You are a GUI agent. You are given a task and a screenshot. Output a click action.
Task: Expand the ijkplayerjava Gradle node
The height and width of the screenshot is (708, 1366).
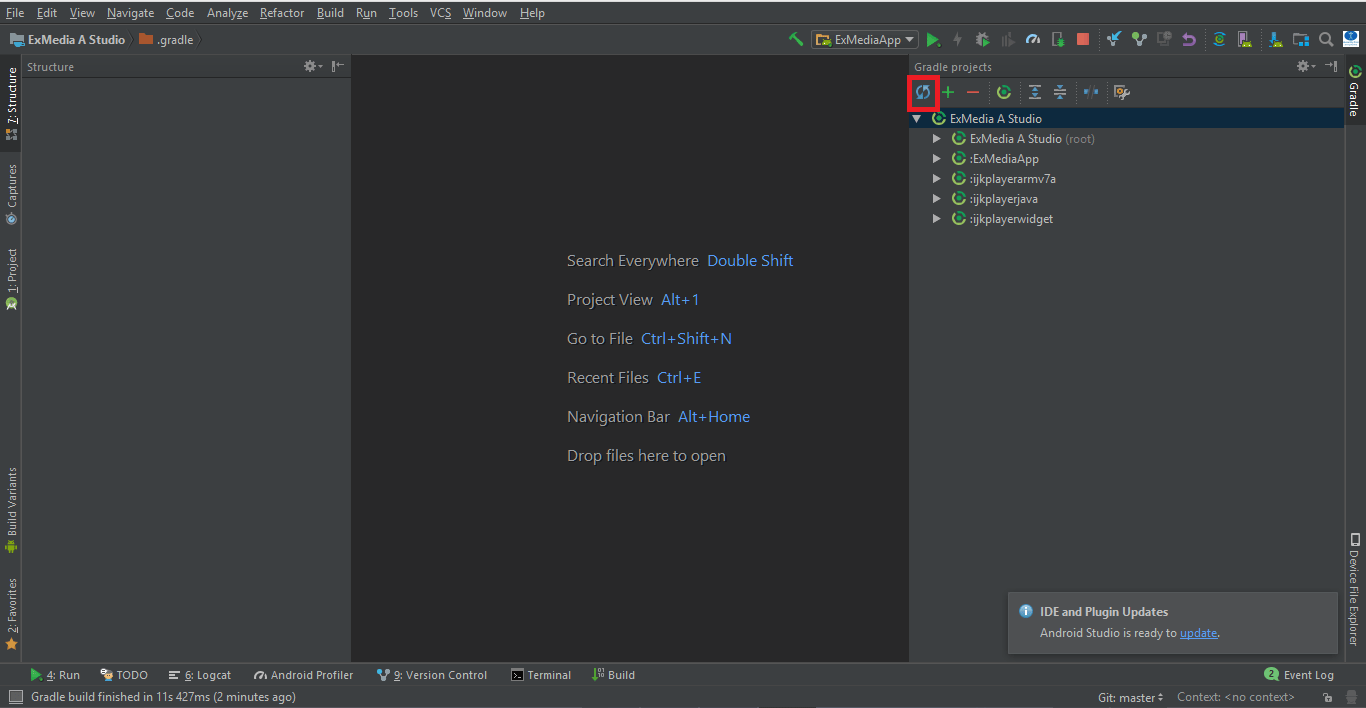pyautogui.click(x=937, y=198)
